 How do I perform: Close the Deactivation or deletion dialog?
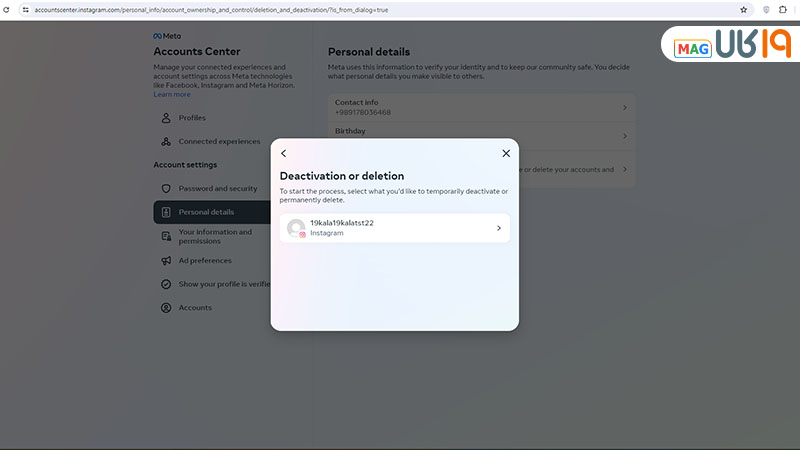[506, 153]
